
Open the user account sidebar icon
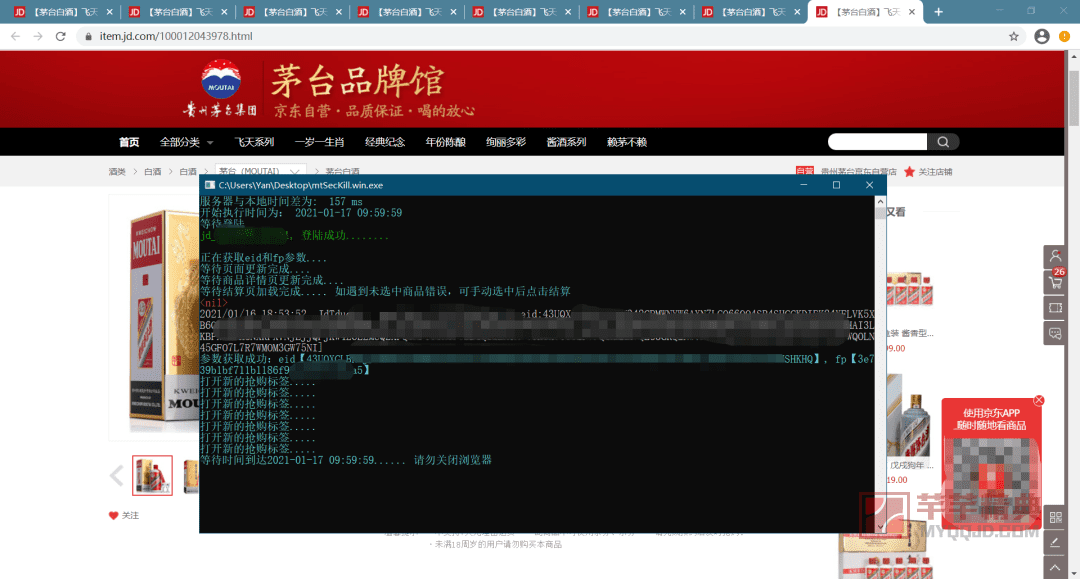point(1055,255)
